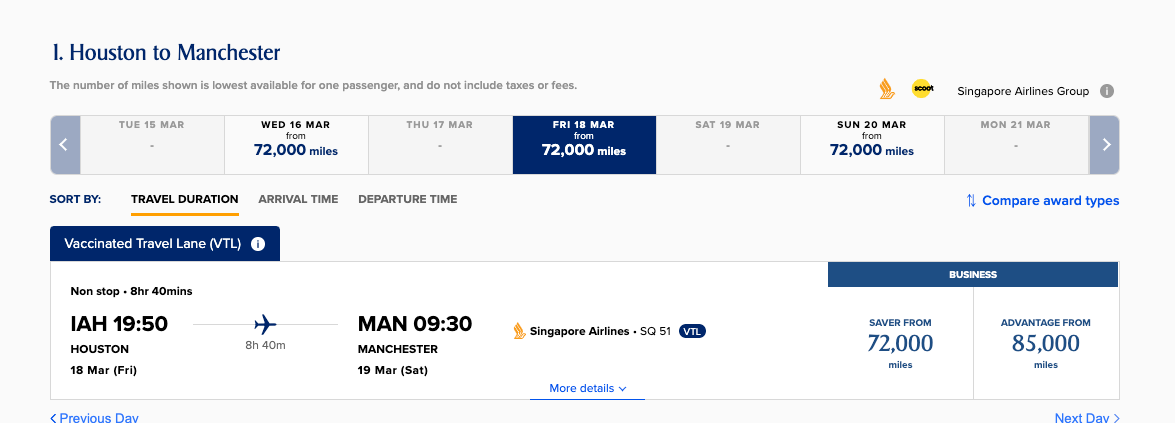This screenshot has width=1175, height=423.
Task: Click the next dates arrow in the date carousel
Action: coord(1105,145)
